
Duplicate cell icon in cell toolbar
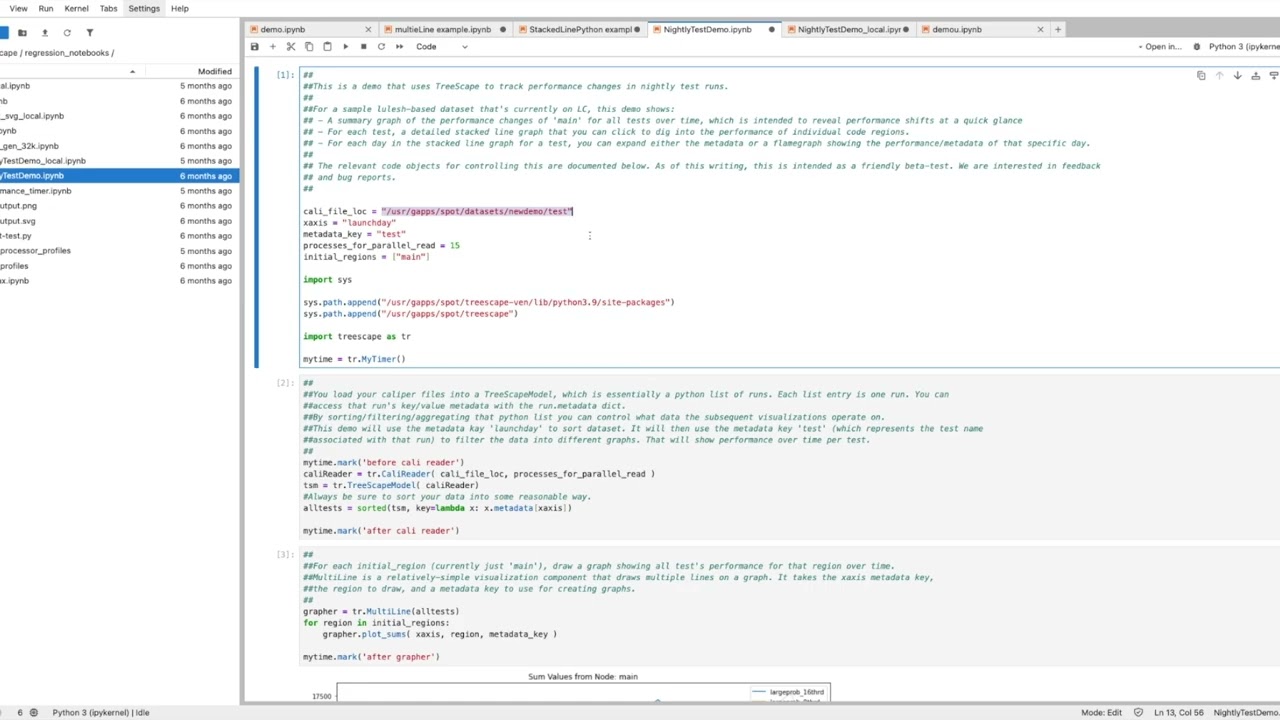1201,76
